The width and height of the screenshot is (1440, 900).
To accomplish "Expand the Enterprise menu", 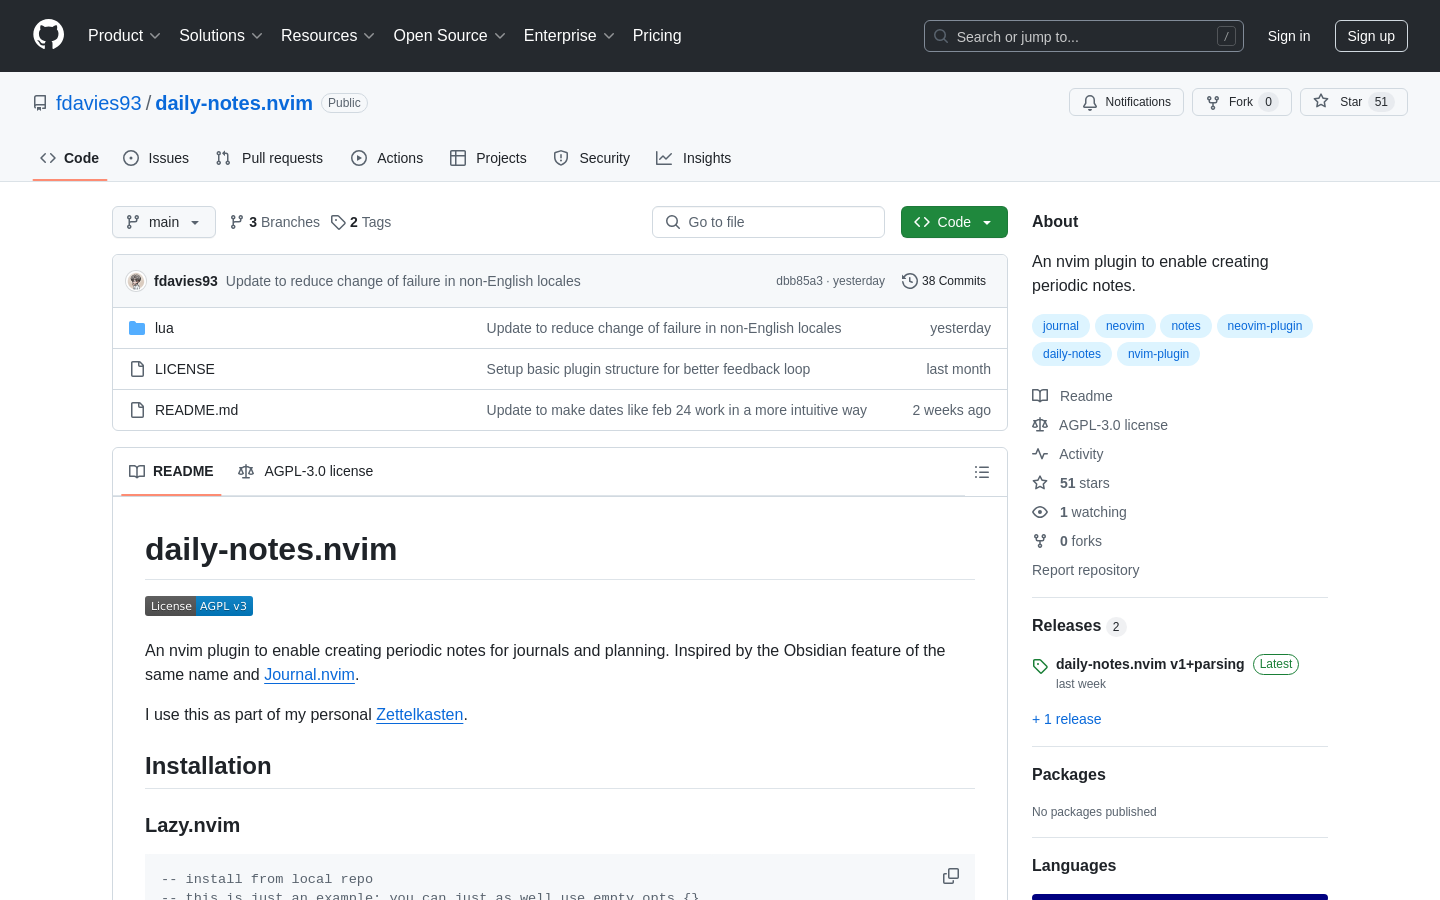I will [569, 36].
